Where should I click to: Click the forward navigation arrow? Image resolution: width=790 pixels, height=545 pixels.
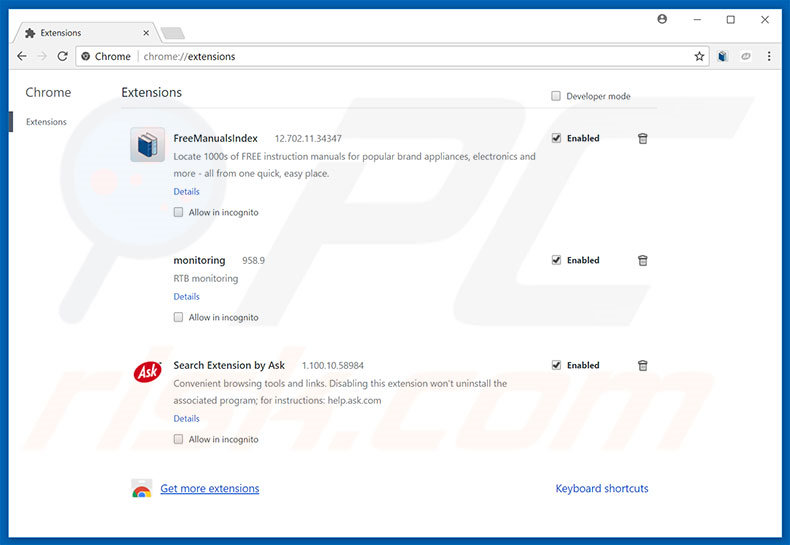pos(42,56)
